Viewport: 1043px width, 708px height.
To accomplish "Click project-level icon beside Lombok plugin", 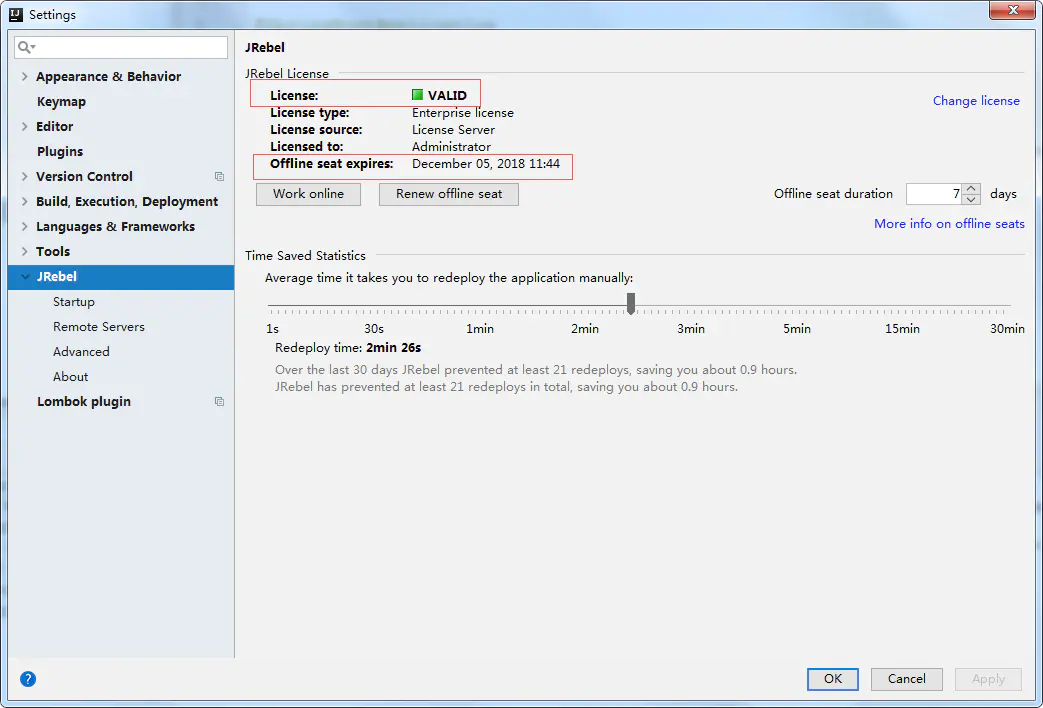I will tap(219, 401).
